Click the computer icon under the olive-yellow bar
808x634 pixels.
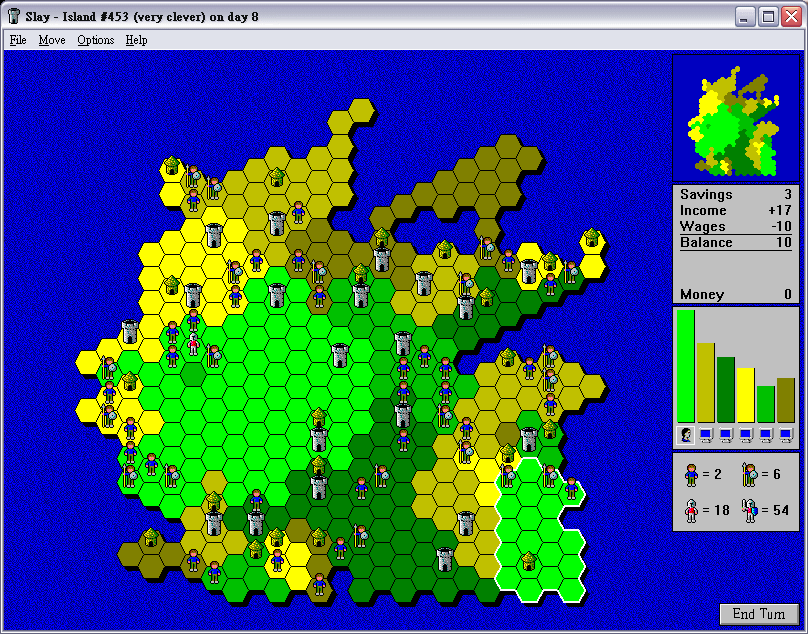coord(706,436)
